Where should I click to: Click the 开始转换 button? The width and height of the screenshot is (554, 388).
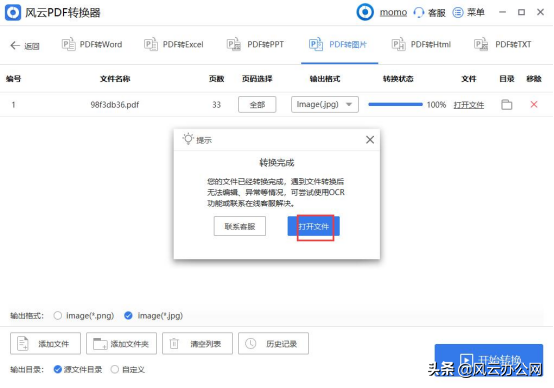(x=489, y=360)
